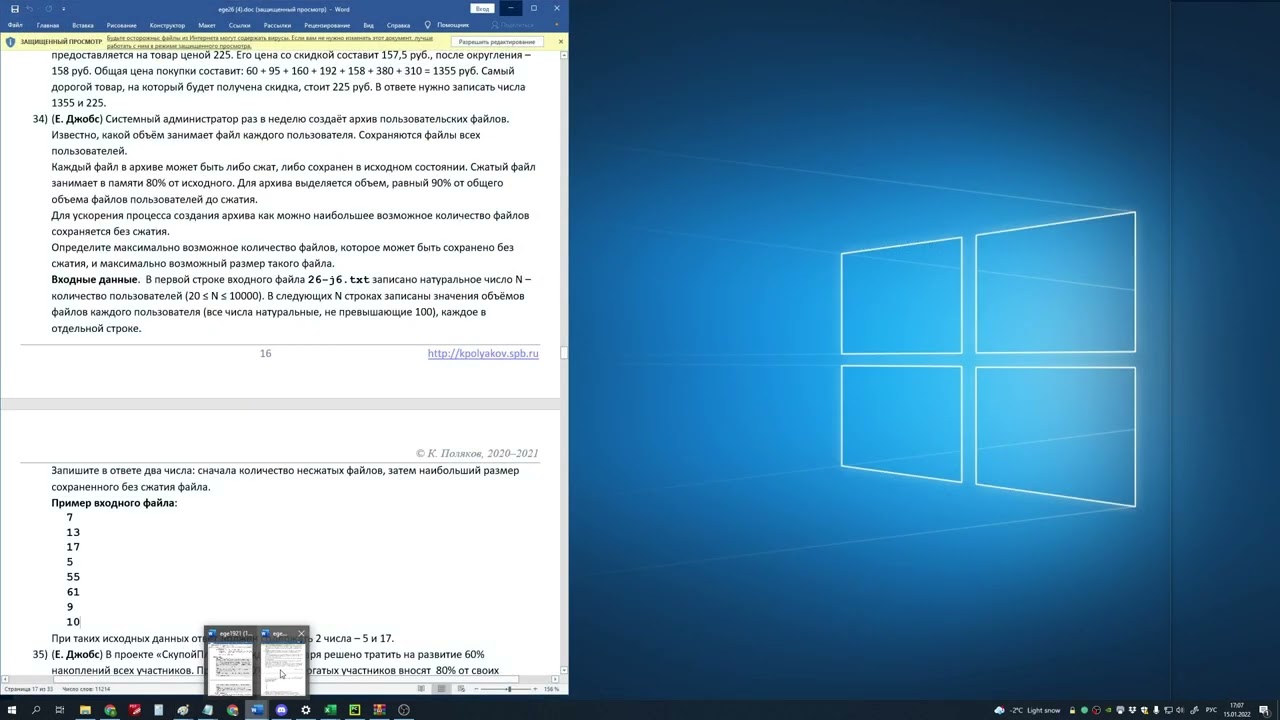Click the horizontal scrollbar left arrow
The image size is (1280, 720).
[x=5, y=679]
